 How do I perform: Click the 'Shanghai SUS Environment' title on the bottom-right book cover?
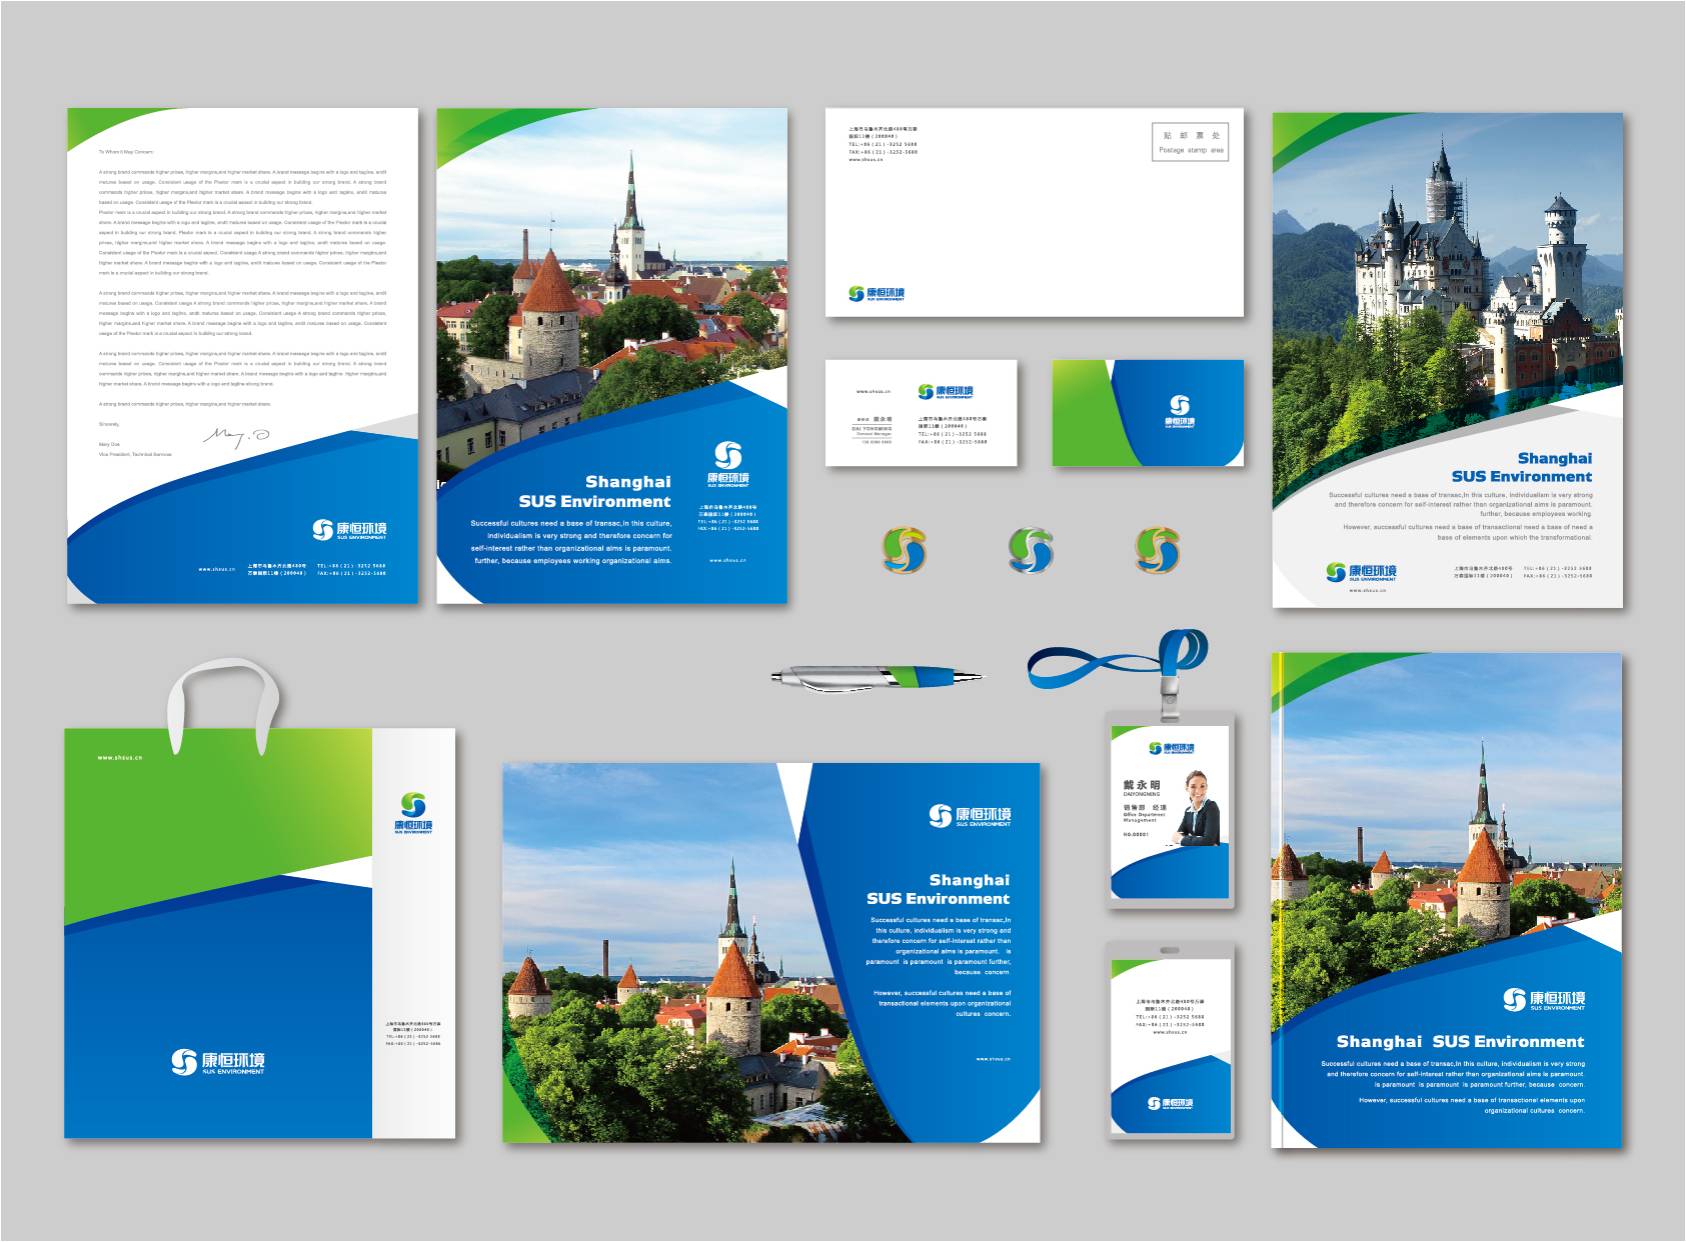pyautogui.click(x=1459, y=1042)
